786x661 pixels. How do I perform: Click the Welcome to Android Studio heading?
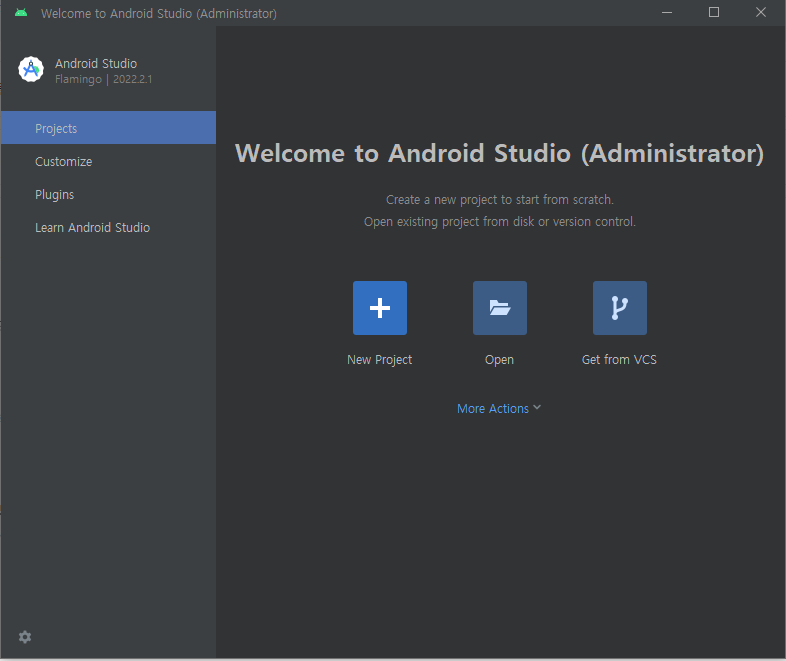[x=499, y=153]
